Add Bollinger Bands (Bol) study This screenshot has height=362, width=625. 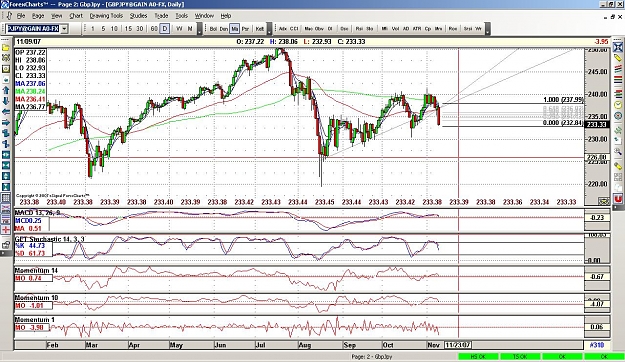pos(213,29)
